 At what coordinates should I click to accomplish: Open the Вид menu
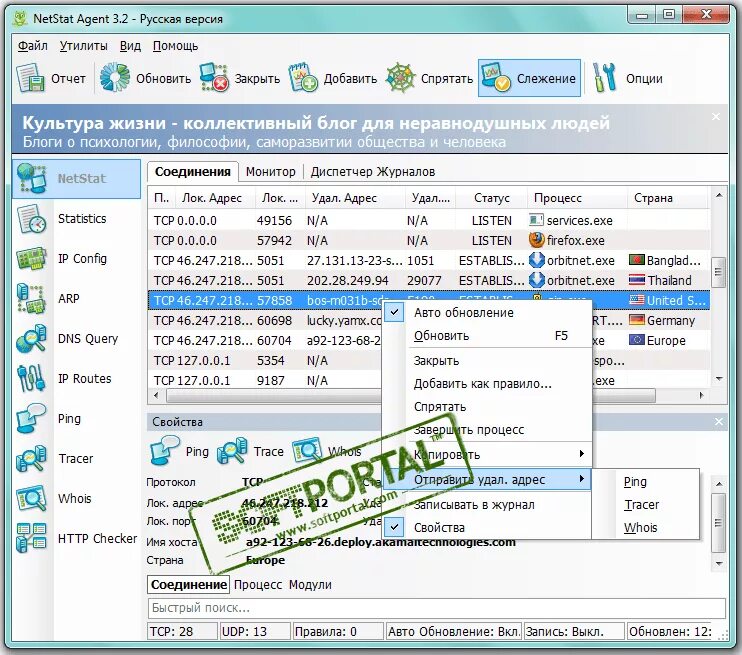130,46
